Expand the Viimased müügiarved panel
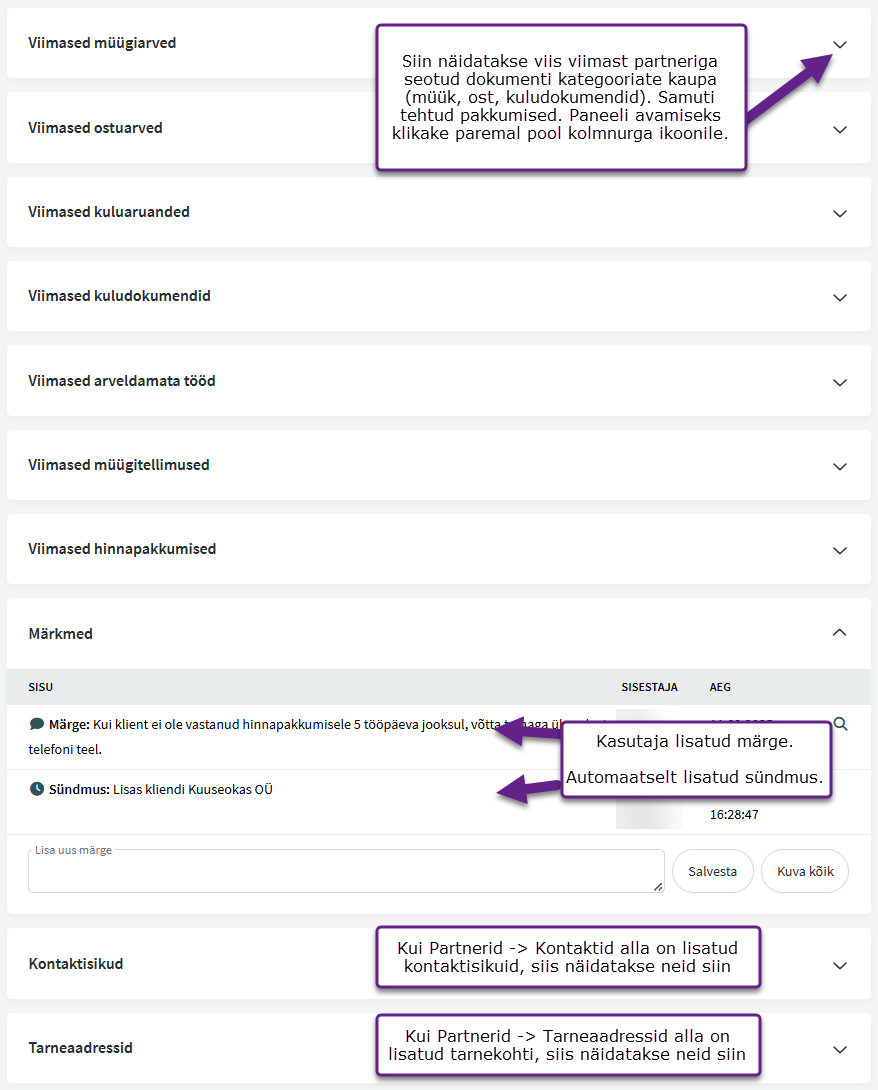The image size is (878, 1090). coord(840,44)
